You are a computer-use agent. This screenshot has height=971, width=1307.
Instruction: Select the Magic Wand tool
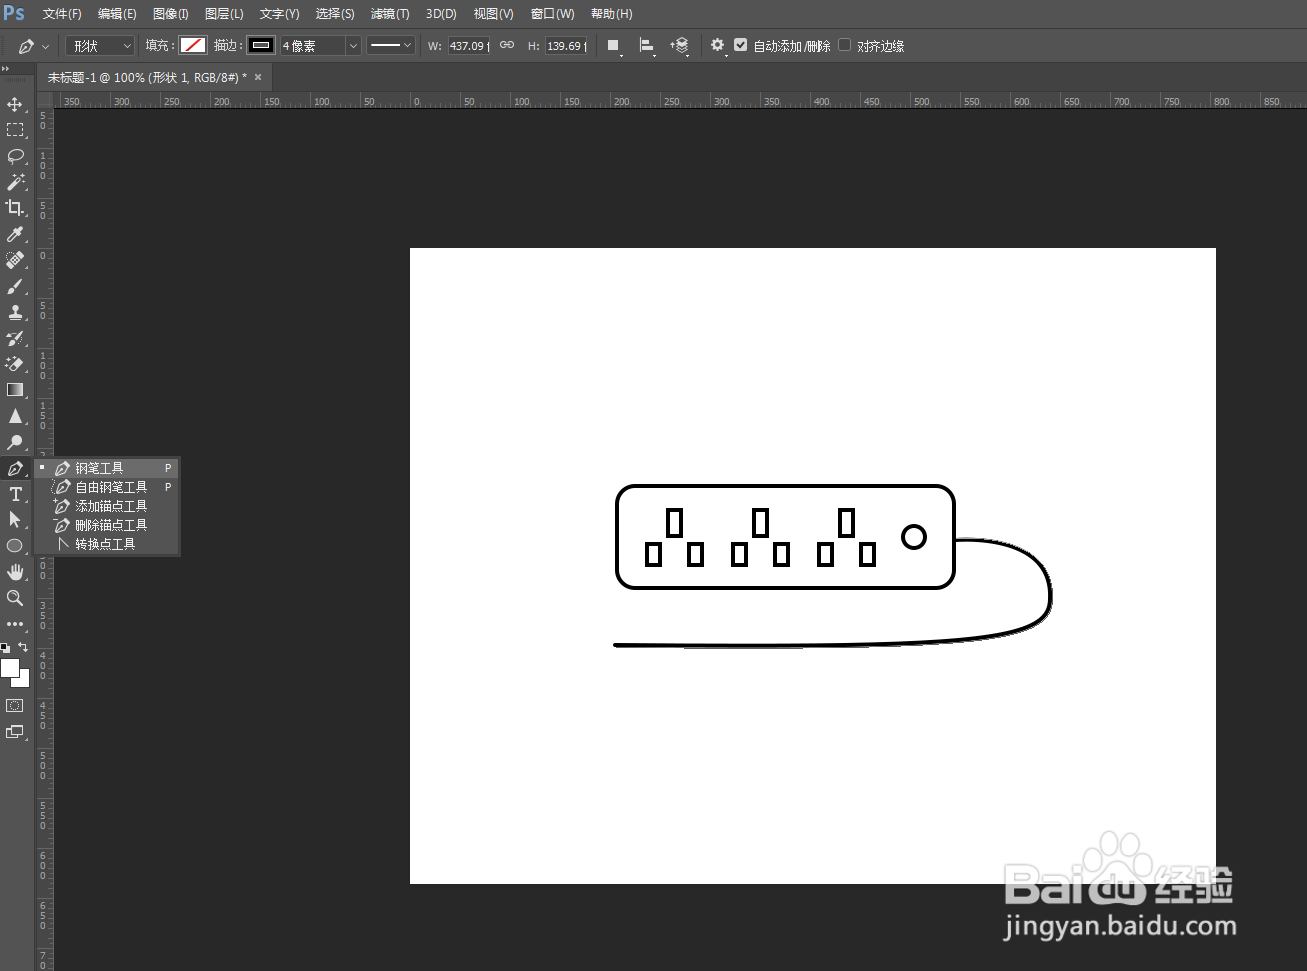click(x=15, y=182)
